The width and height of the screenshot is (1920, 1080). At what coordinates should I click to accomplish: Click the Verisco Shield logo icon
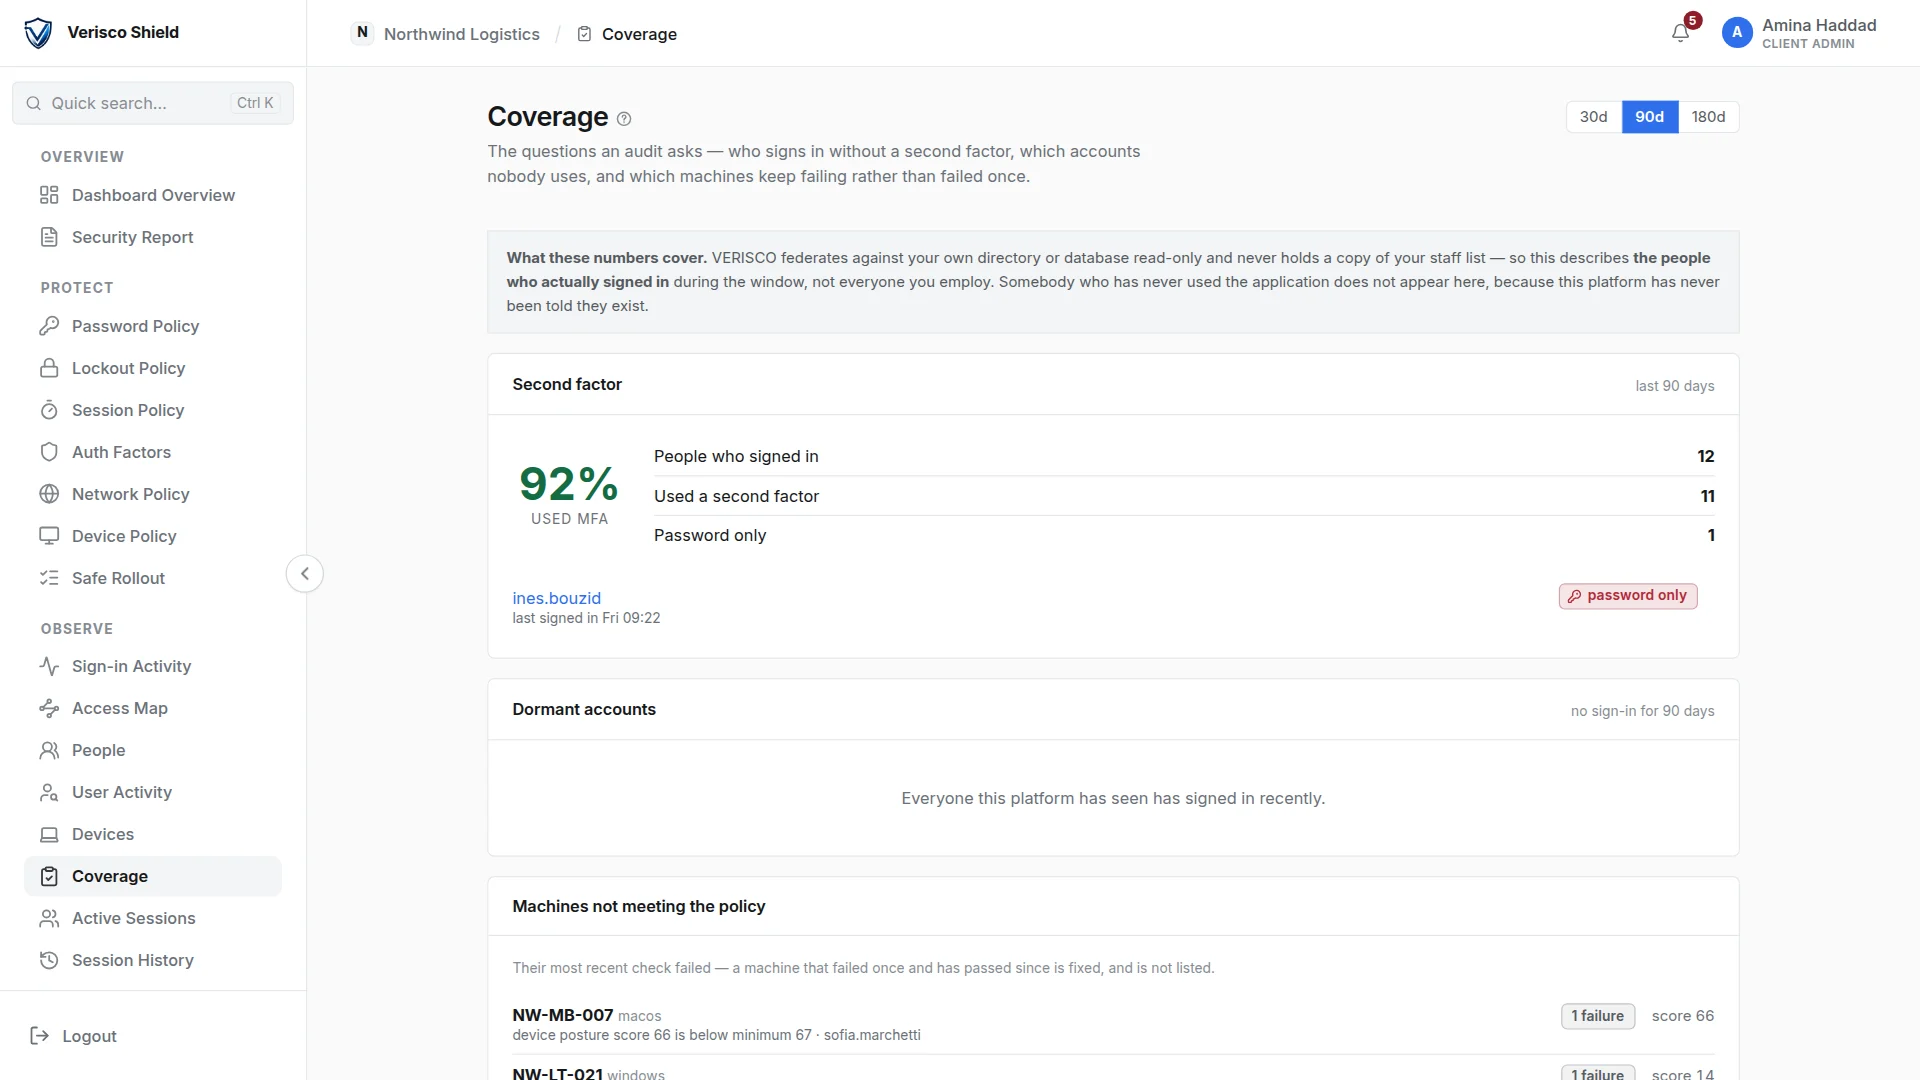pyautogui.click(x=38, y=33)
